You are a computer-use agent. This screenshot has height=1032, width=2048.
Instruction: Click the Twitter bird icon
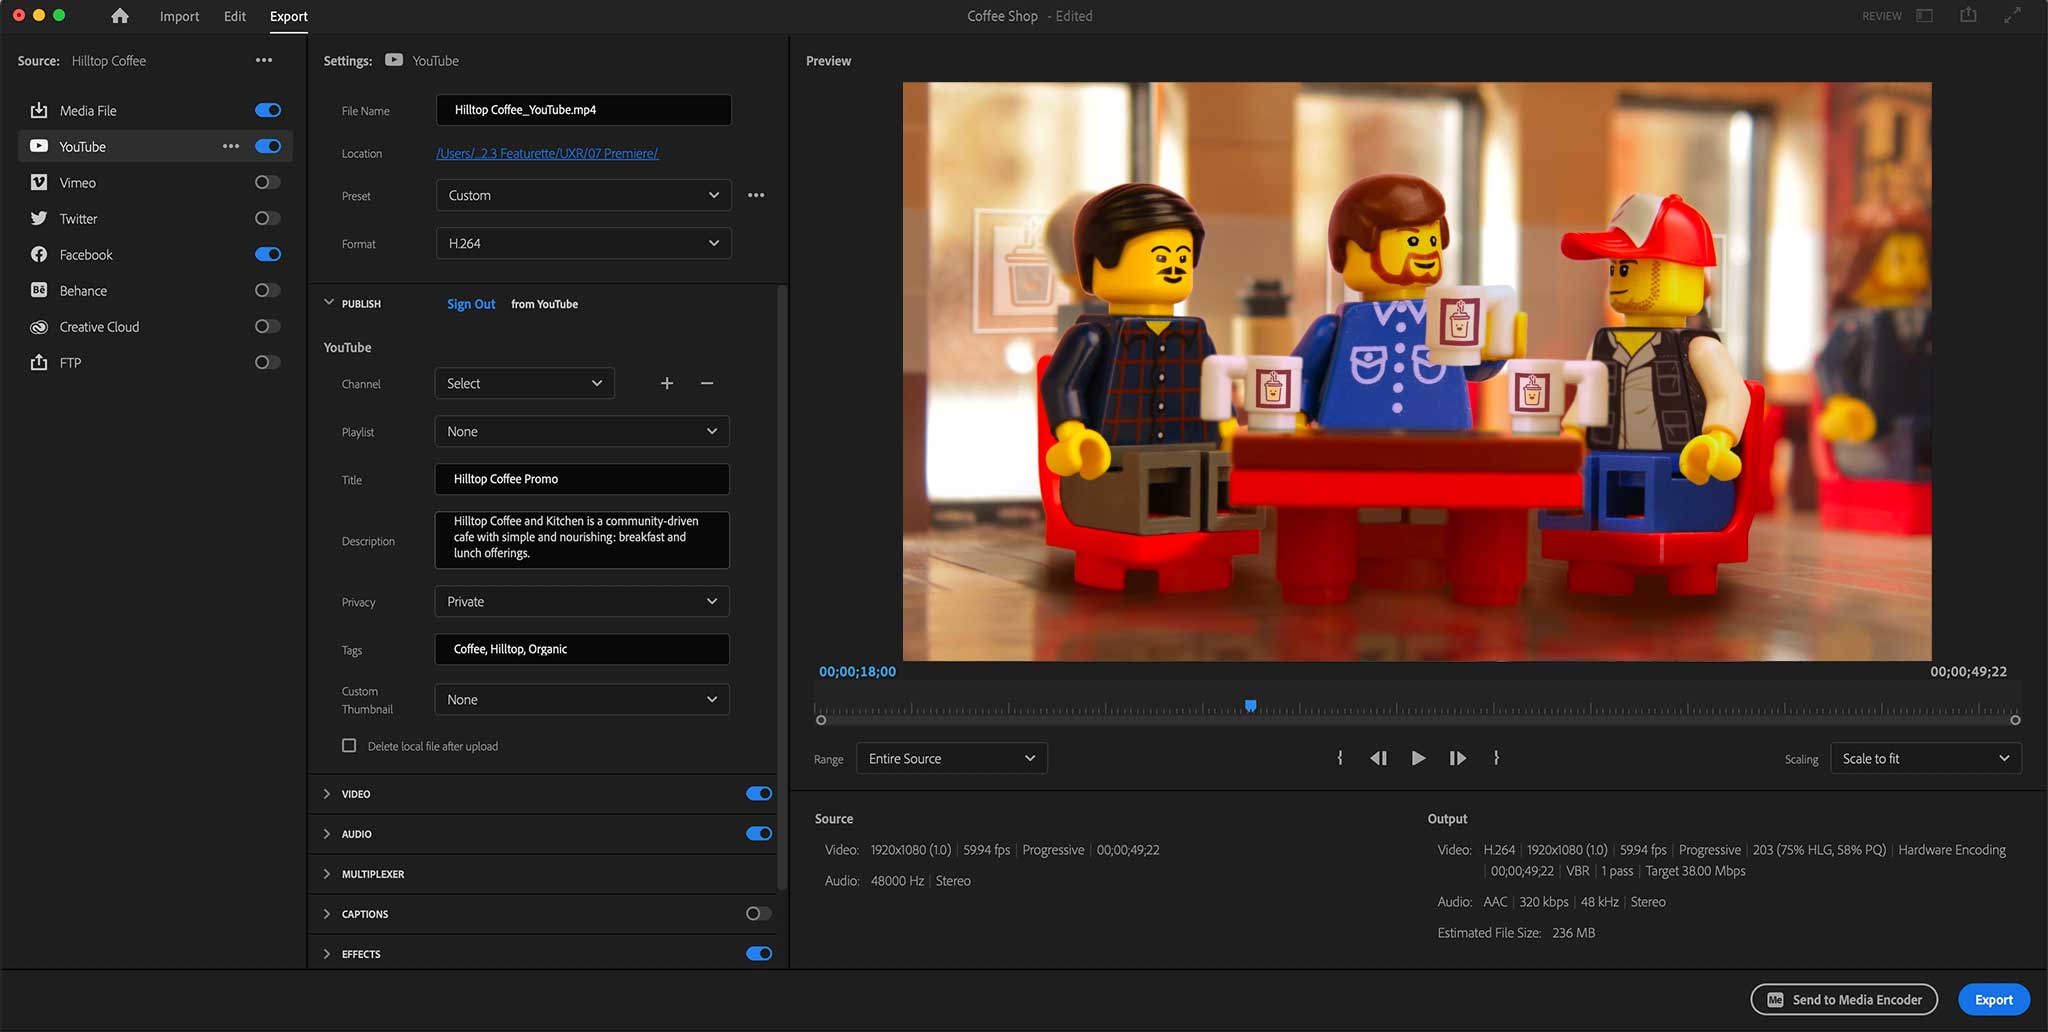[39, 218]
